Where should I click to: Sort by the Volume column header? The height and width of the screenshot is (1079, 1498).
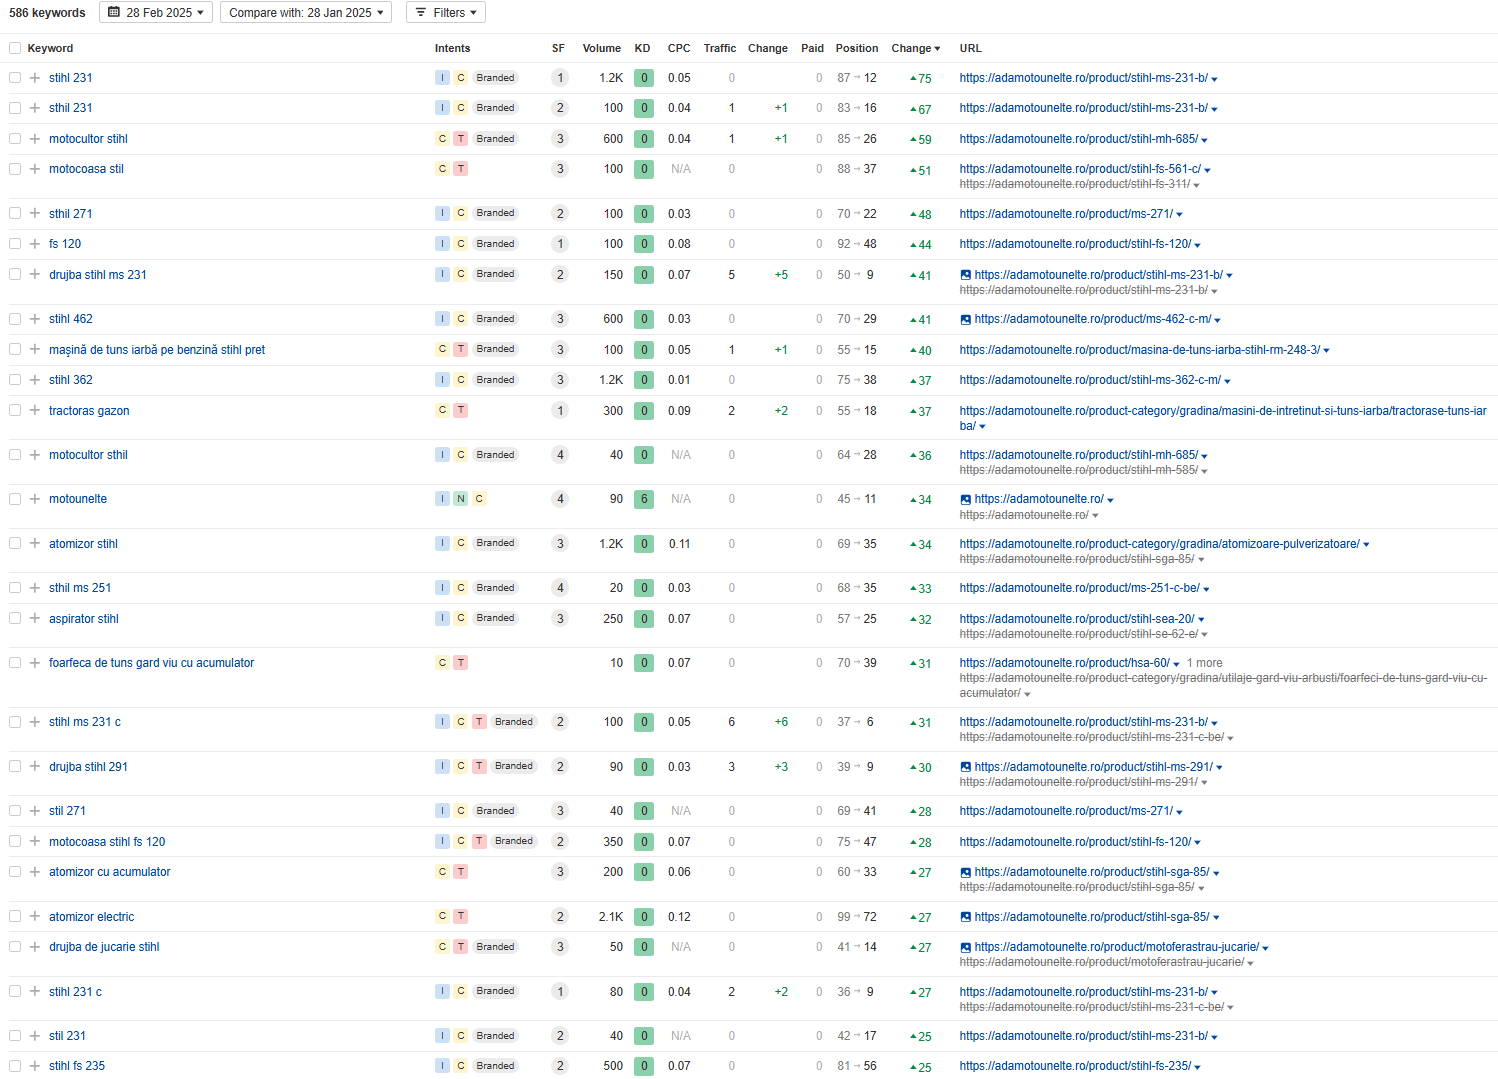[601, 48]
